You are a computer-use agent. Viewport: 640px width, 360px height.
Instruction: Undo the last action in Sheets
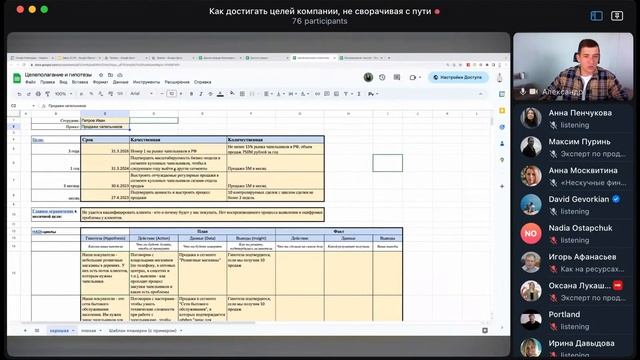tap(19, 94)
